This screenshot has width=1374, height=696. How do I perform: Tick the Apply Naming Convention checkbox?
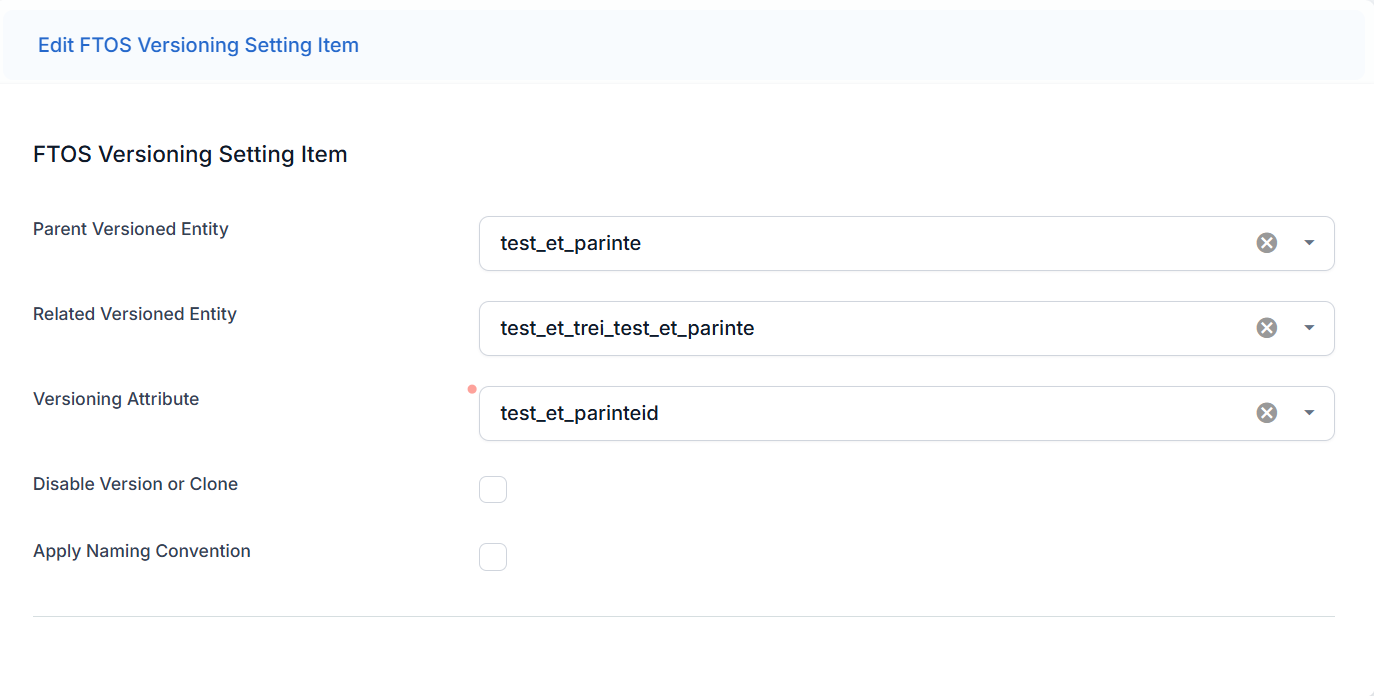tap(493, 557)
